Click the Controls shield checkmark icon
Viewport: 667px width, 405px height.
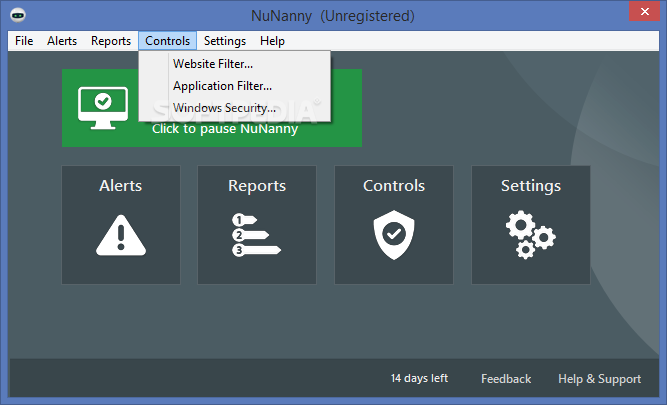click(394, 234)
